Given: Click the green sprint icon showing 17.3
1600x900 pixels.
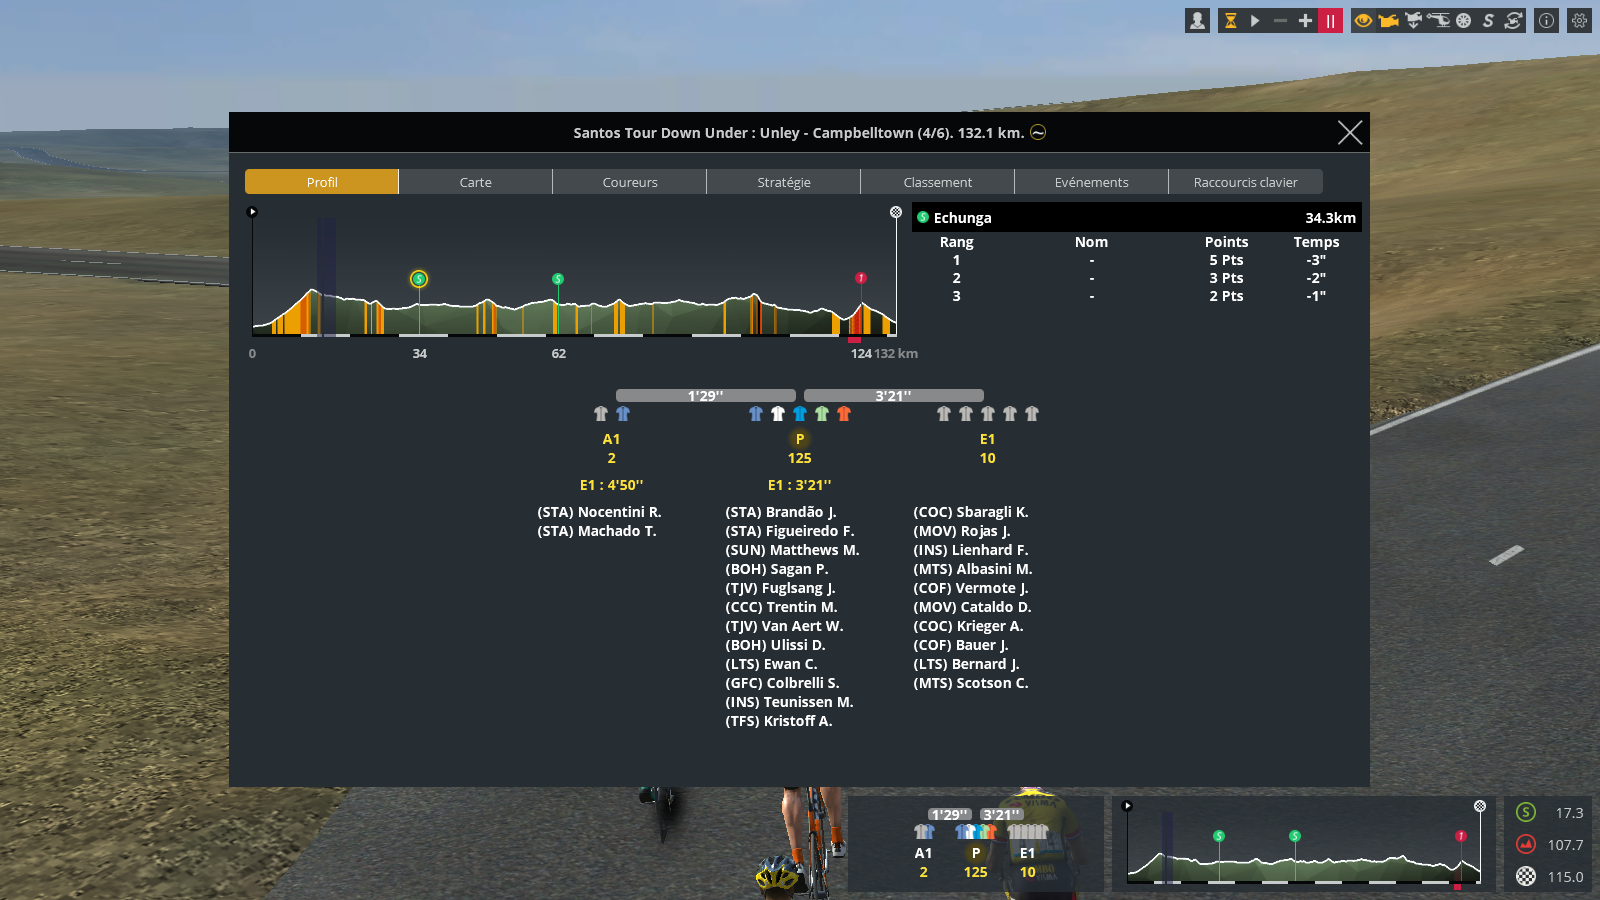Looking at the screenshot, I should [1526, 812].
